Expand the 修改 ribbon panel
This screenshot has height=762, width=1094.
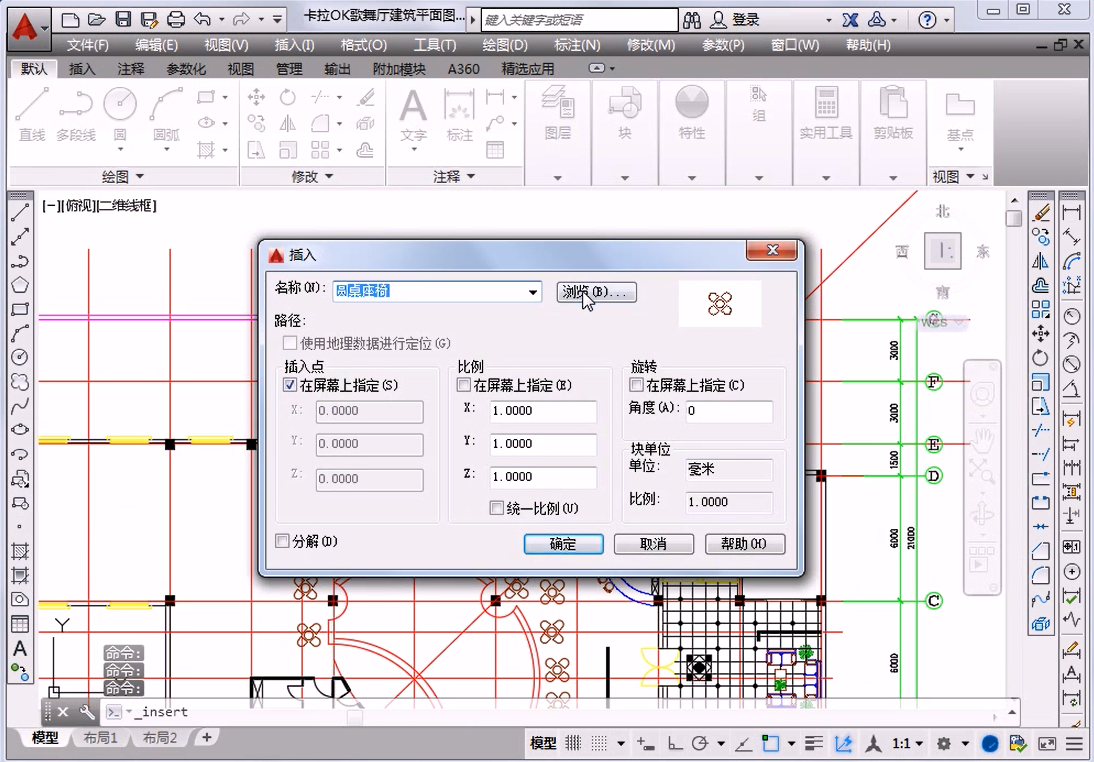312,177
